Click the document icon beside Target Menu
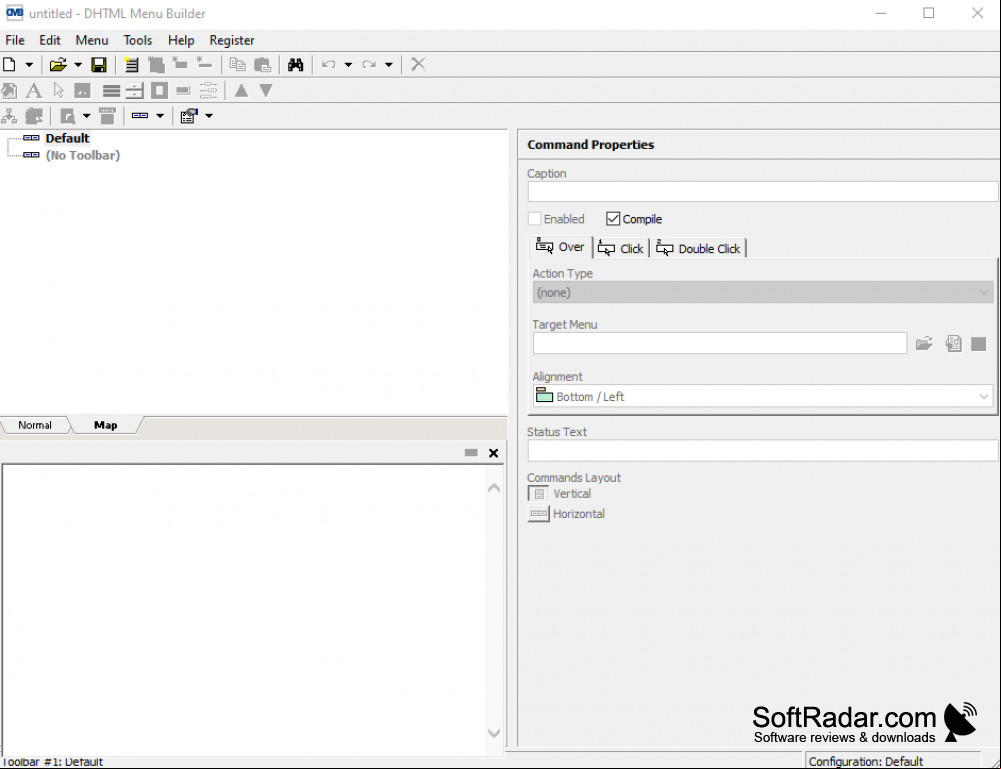The width and height of the screenshot is (1001, 769). click(x=953, y=344)
